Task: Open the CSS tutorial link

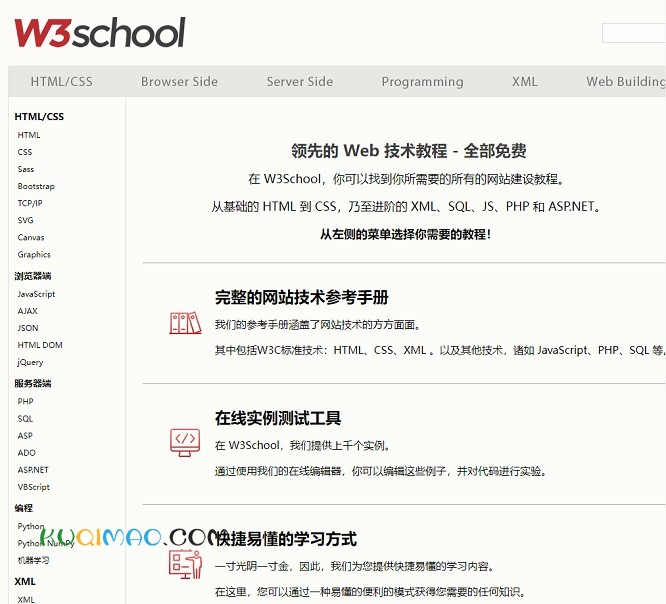Action: pos(25,152)
